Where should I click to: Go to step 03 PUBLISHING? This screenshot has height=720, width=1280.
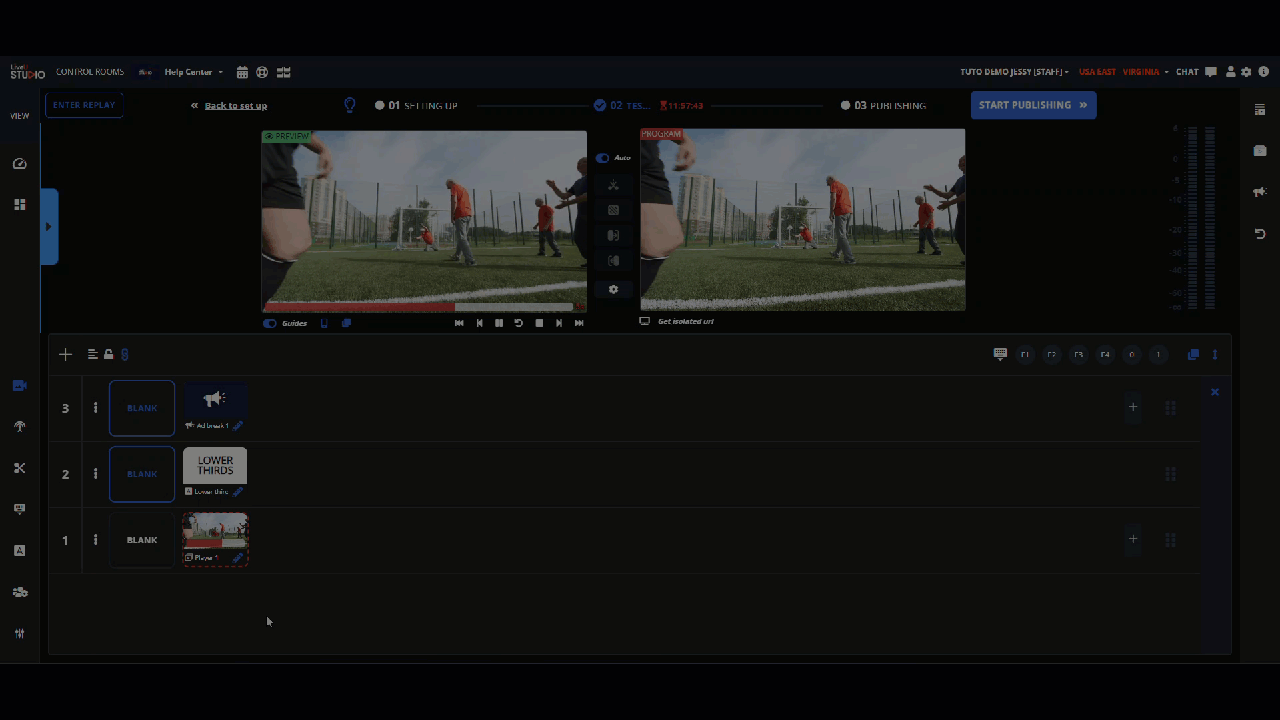[883, 105]
